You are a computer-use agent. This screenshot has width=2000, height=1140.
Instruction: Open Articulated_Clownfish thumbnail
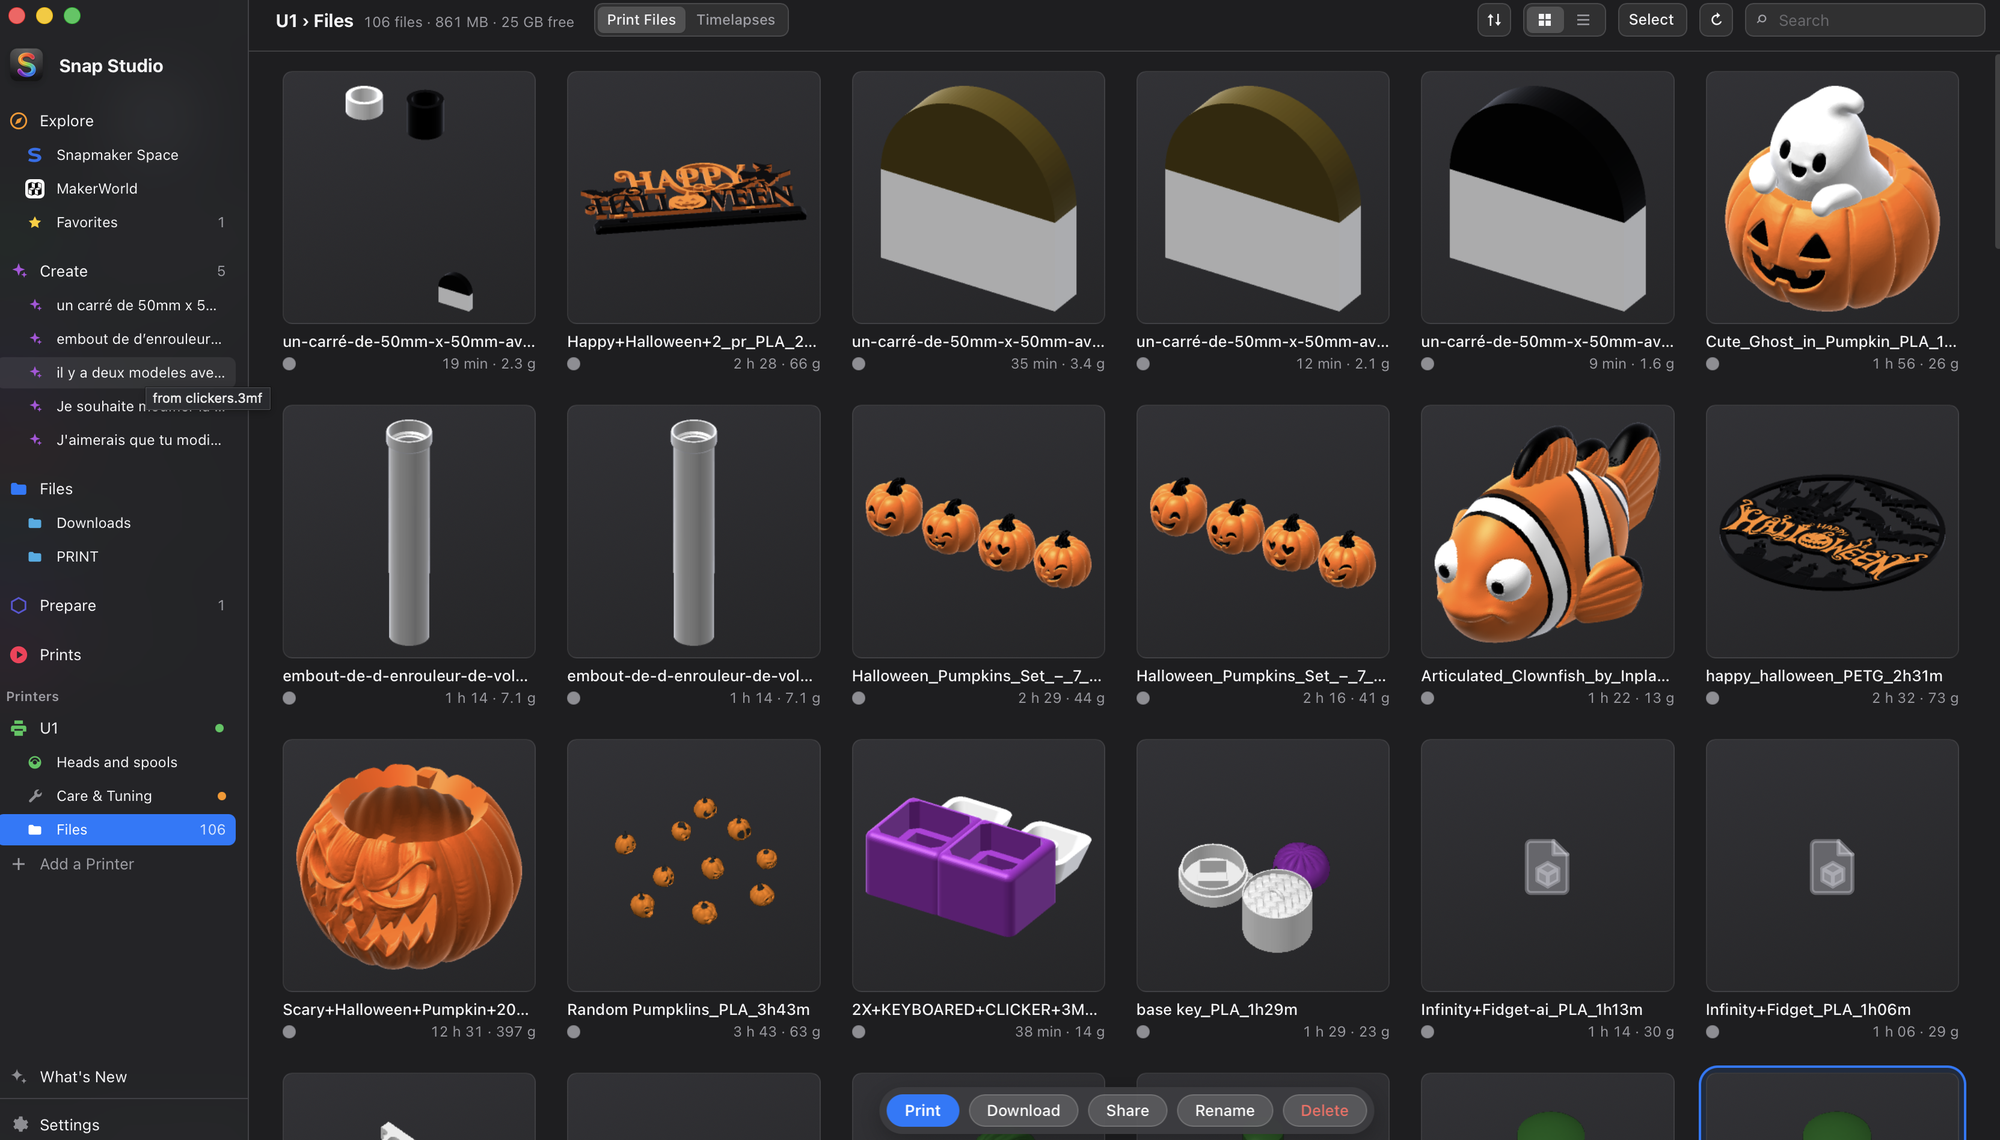click(1547, 531)
